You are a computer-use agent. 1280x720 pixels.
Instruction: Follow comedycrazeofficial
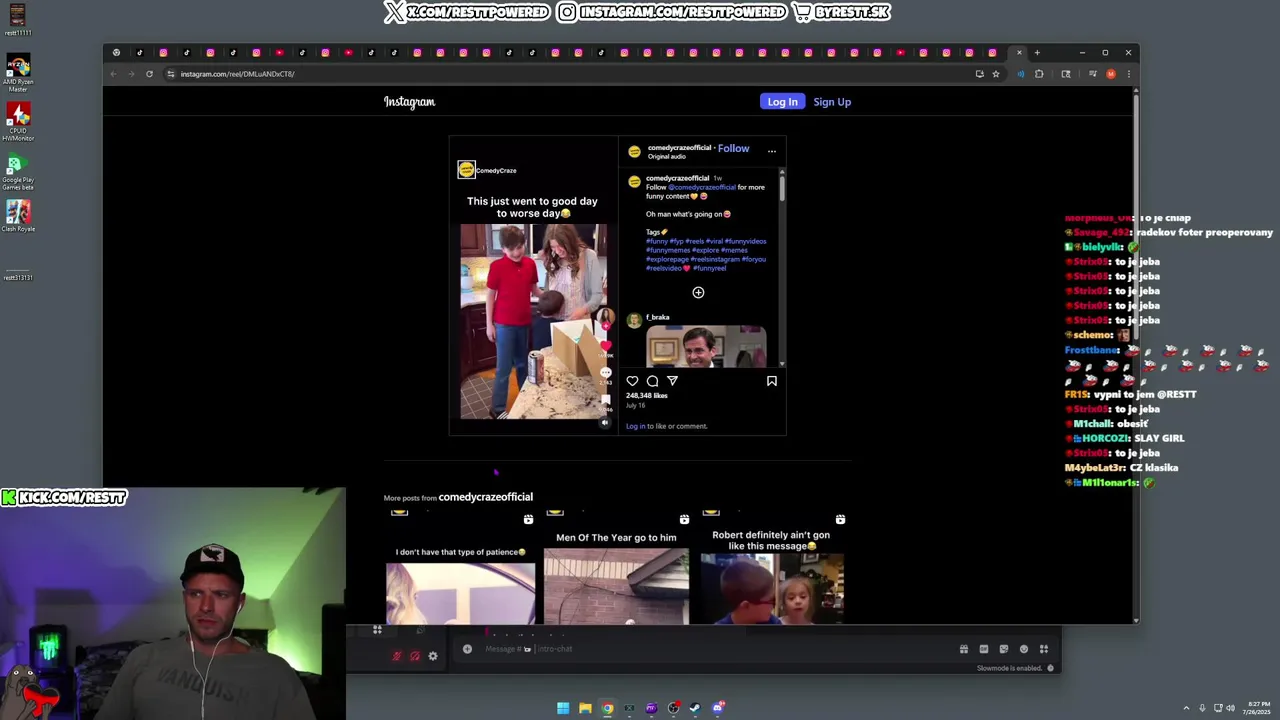[x=733, y=148]
